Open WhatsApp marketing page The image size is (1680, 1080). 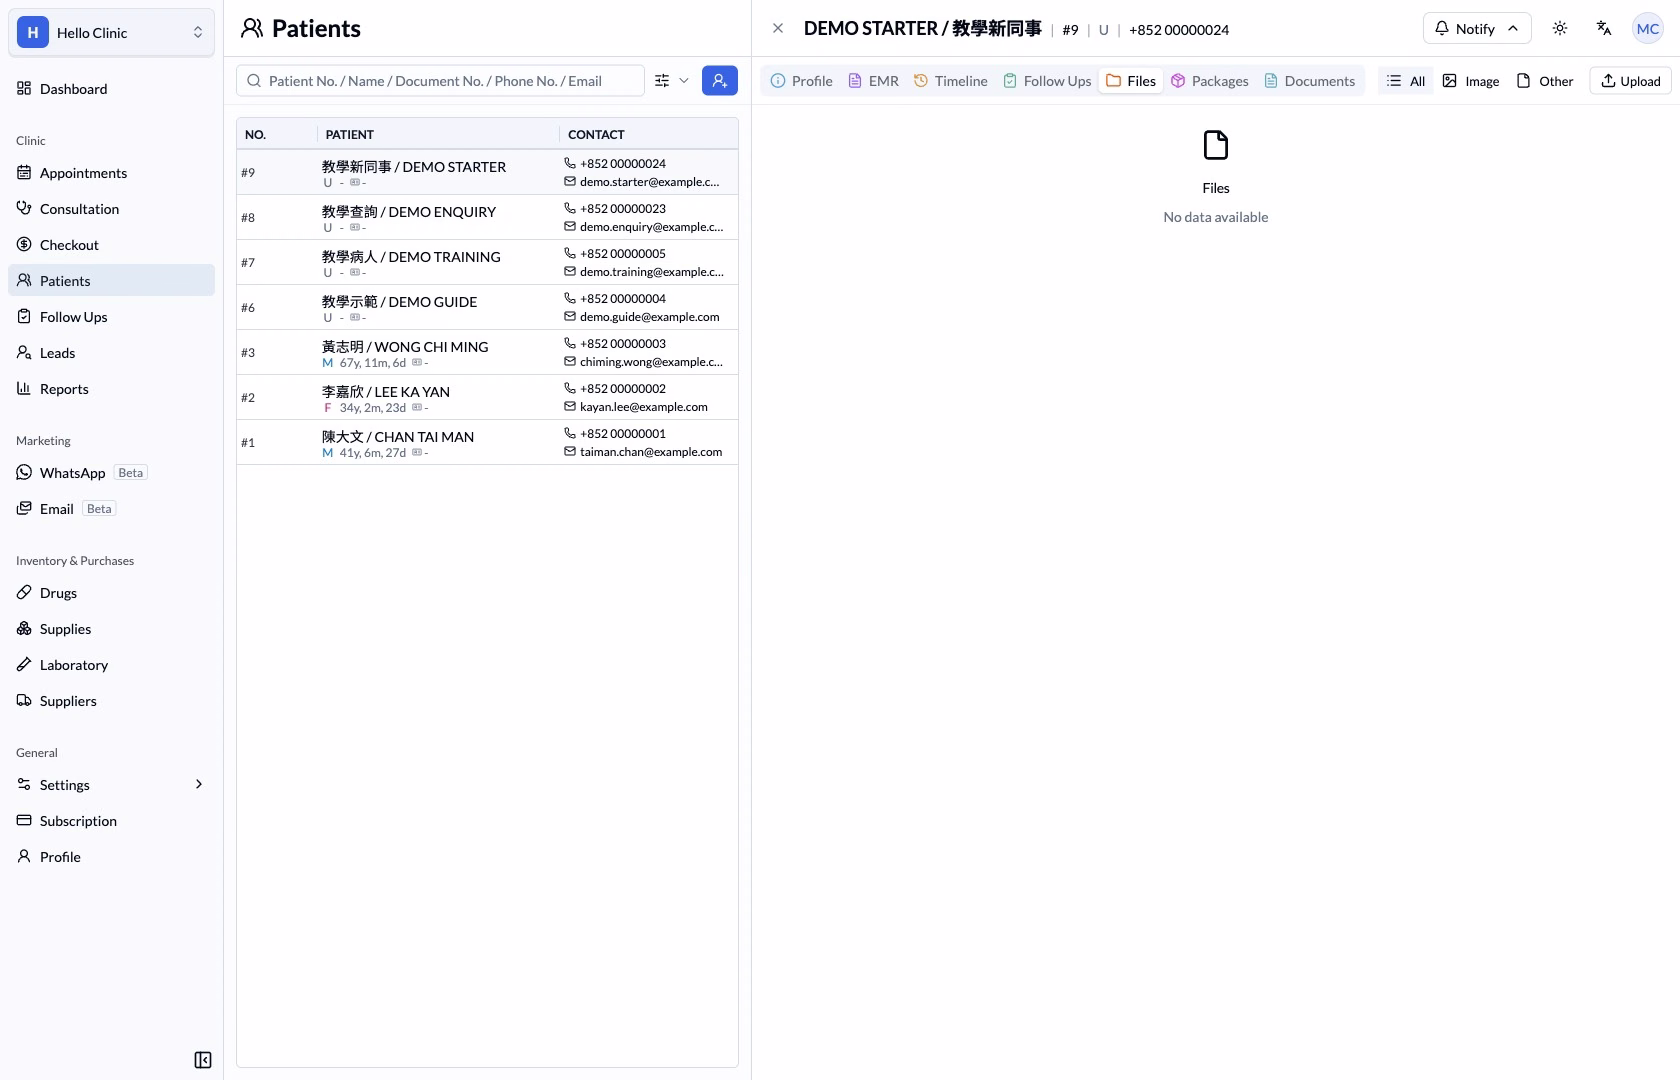tap(111, 473)
